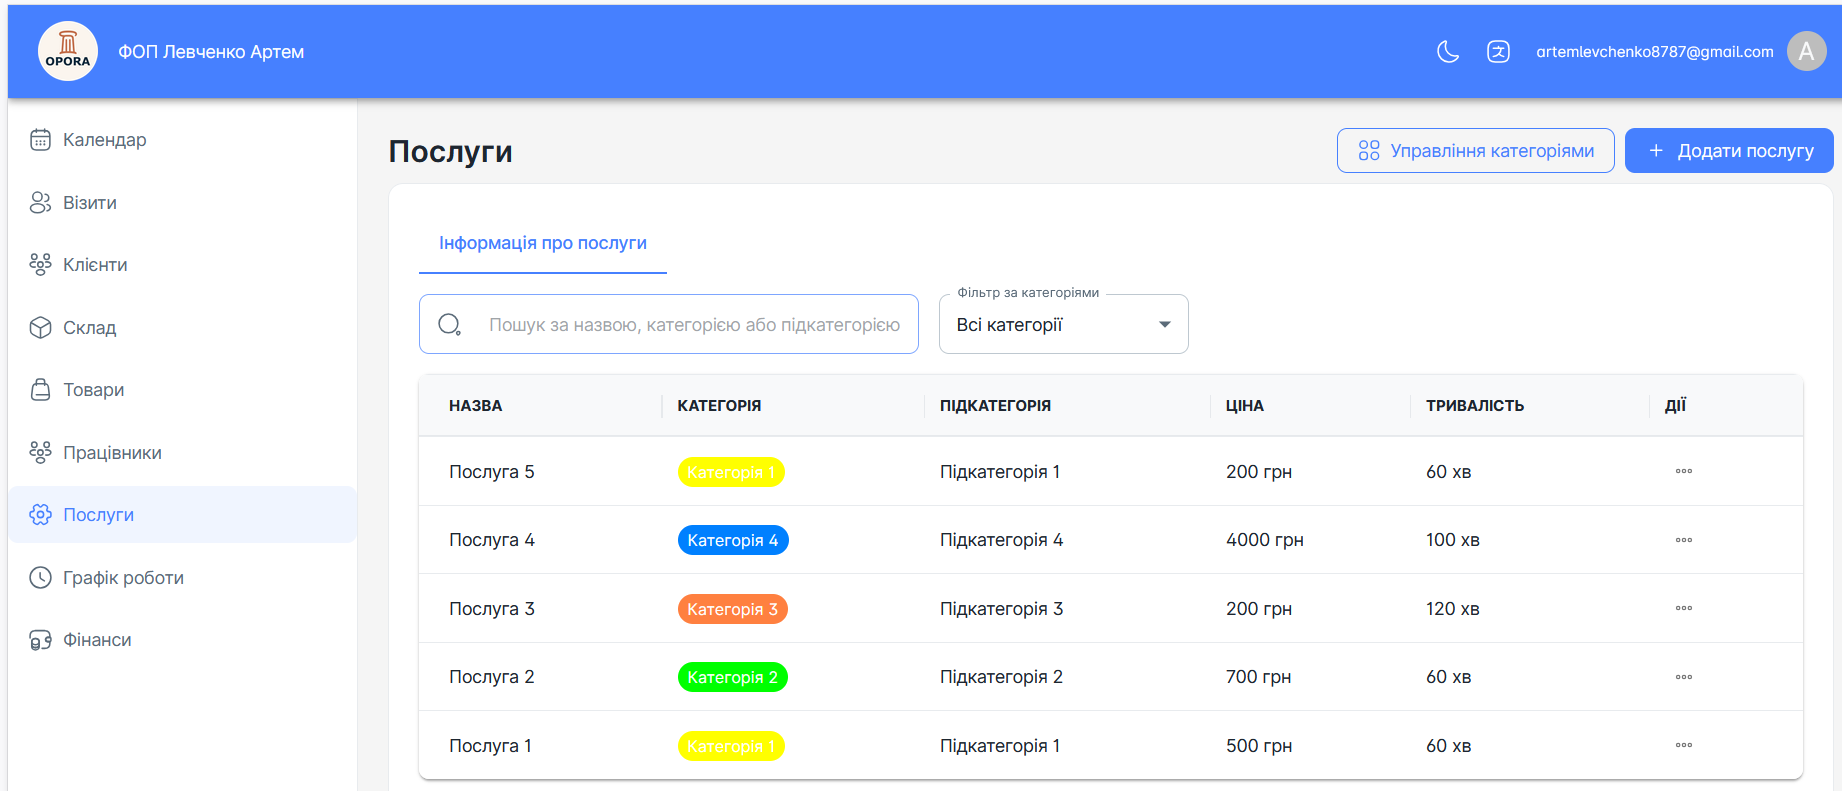1842x791 pixels.
Task: Open the language translate icon
Action: click(1498, 51)
